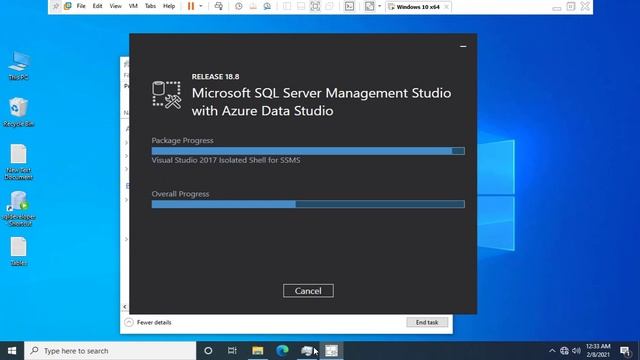
Task: Open the File menu in VMware
Action: pyautogui.click(x=81, y=6)
